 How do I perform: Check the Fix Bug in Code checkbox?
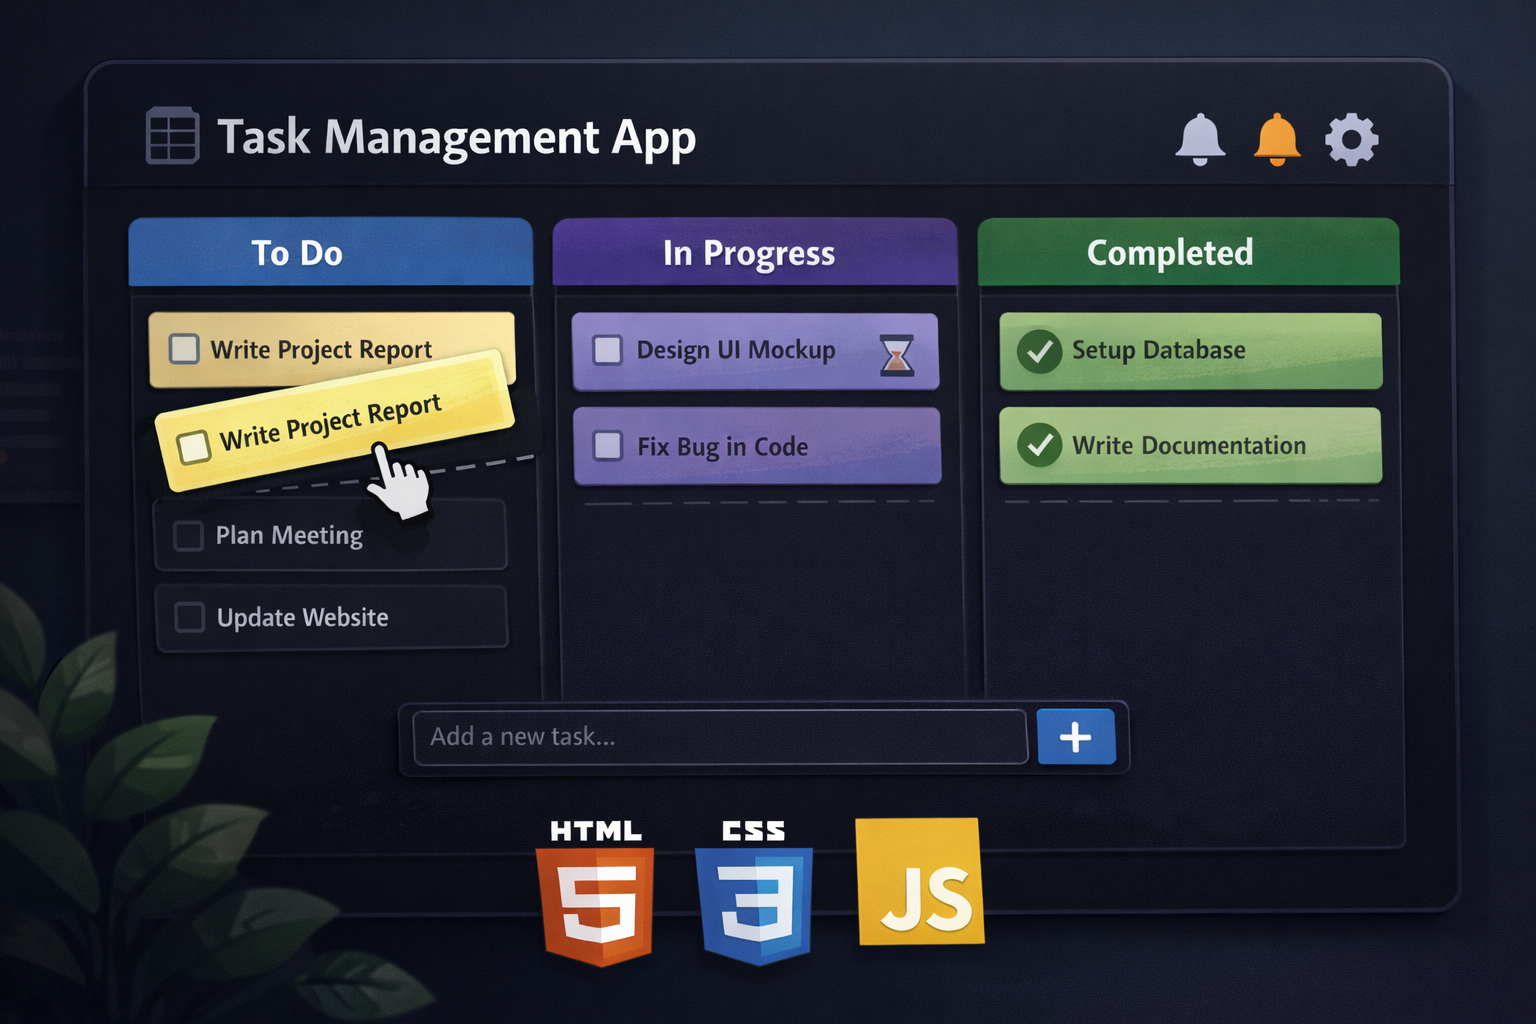pos(608,445)
